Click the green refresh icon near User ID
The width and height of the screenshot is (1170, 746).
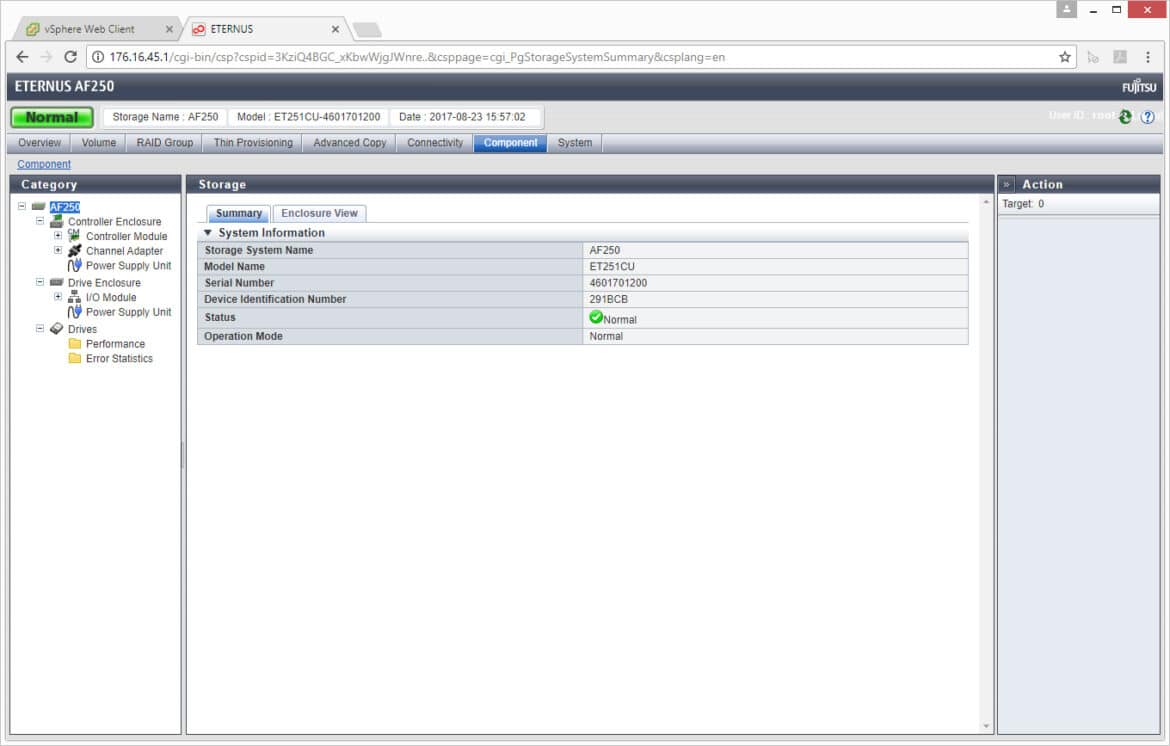pyautogui.click(x=1125, y=116)
